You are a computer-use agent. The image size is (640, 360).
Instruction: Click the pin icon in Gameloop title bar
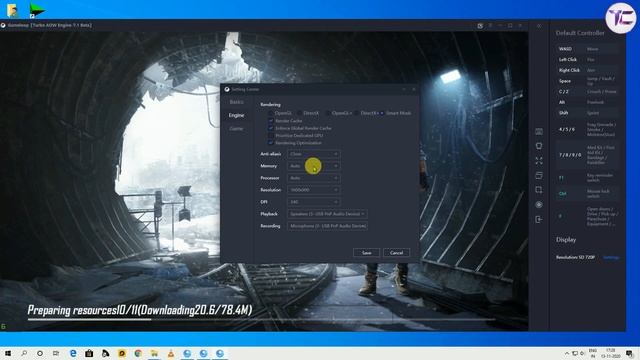480,26
